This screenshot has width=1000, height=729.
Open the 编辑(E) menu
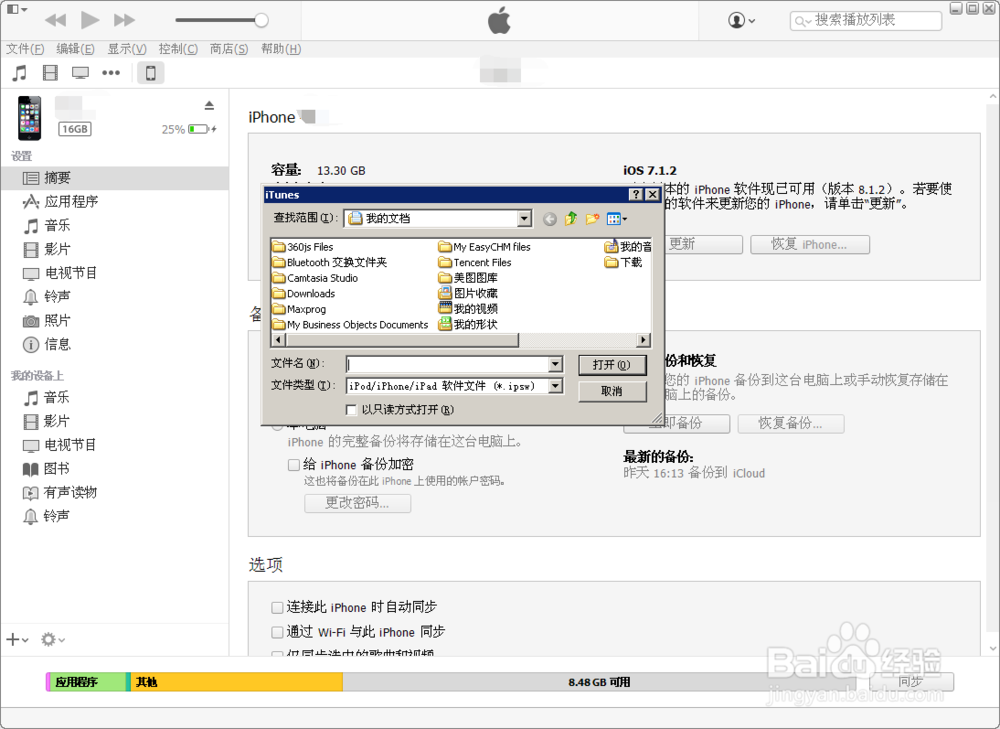75,49
